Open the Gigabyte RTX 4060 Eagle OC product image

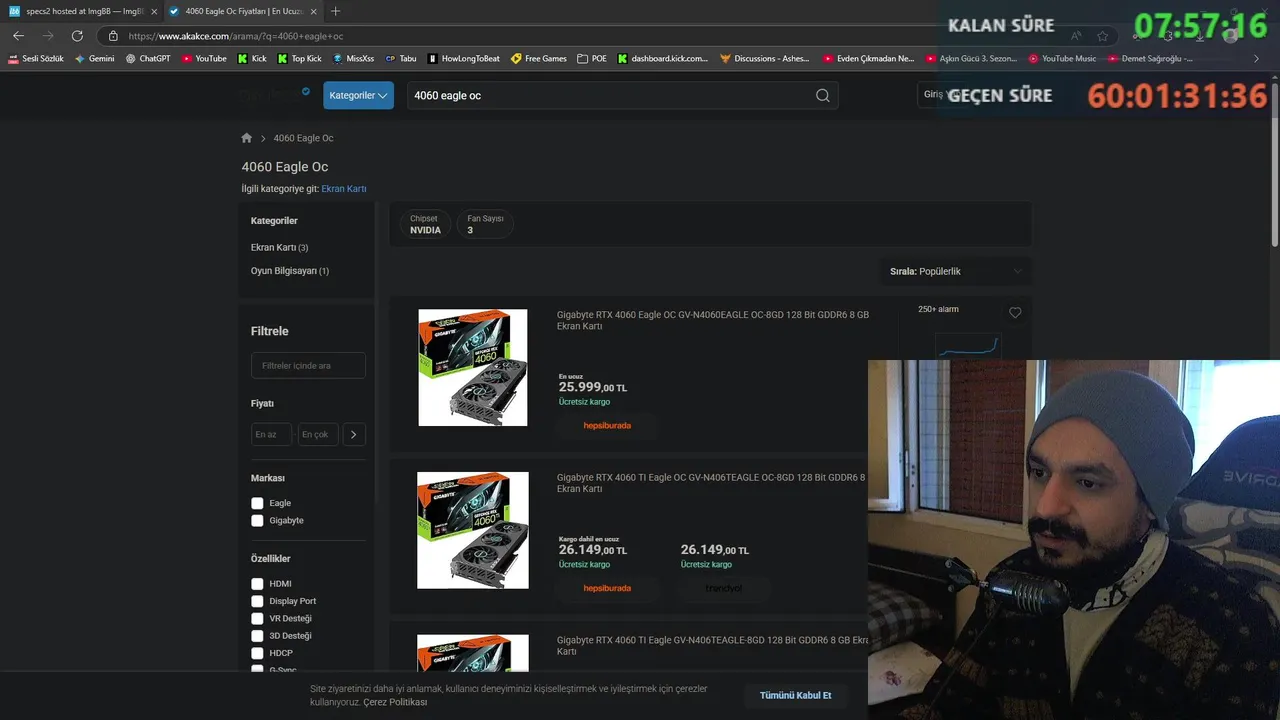473,368
